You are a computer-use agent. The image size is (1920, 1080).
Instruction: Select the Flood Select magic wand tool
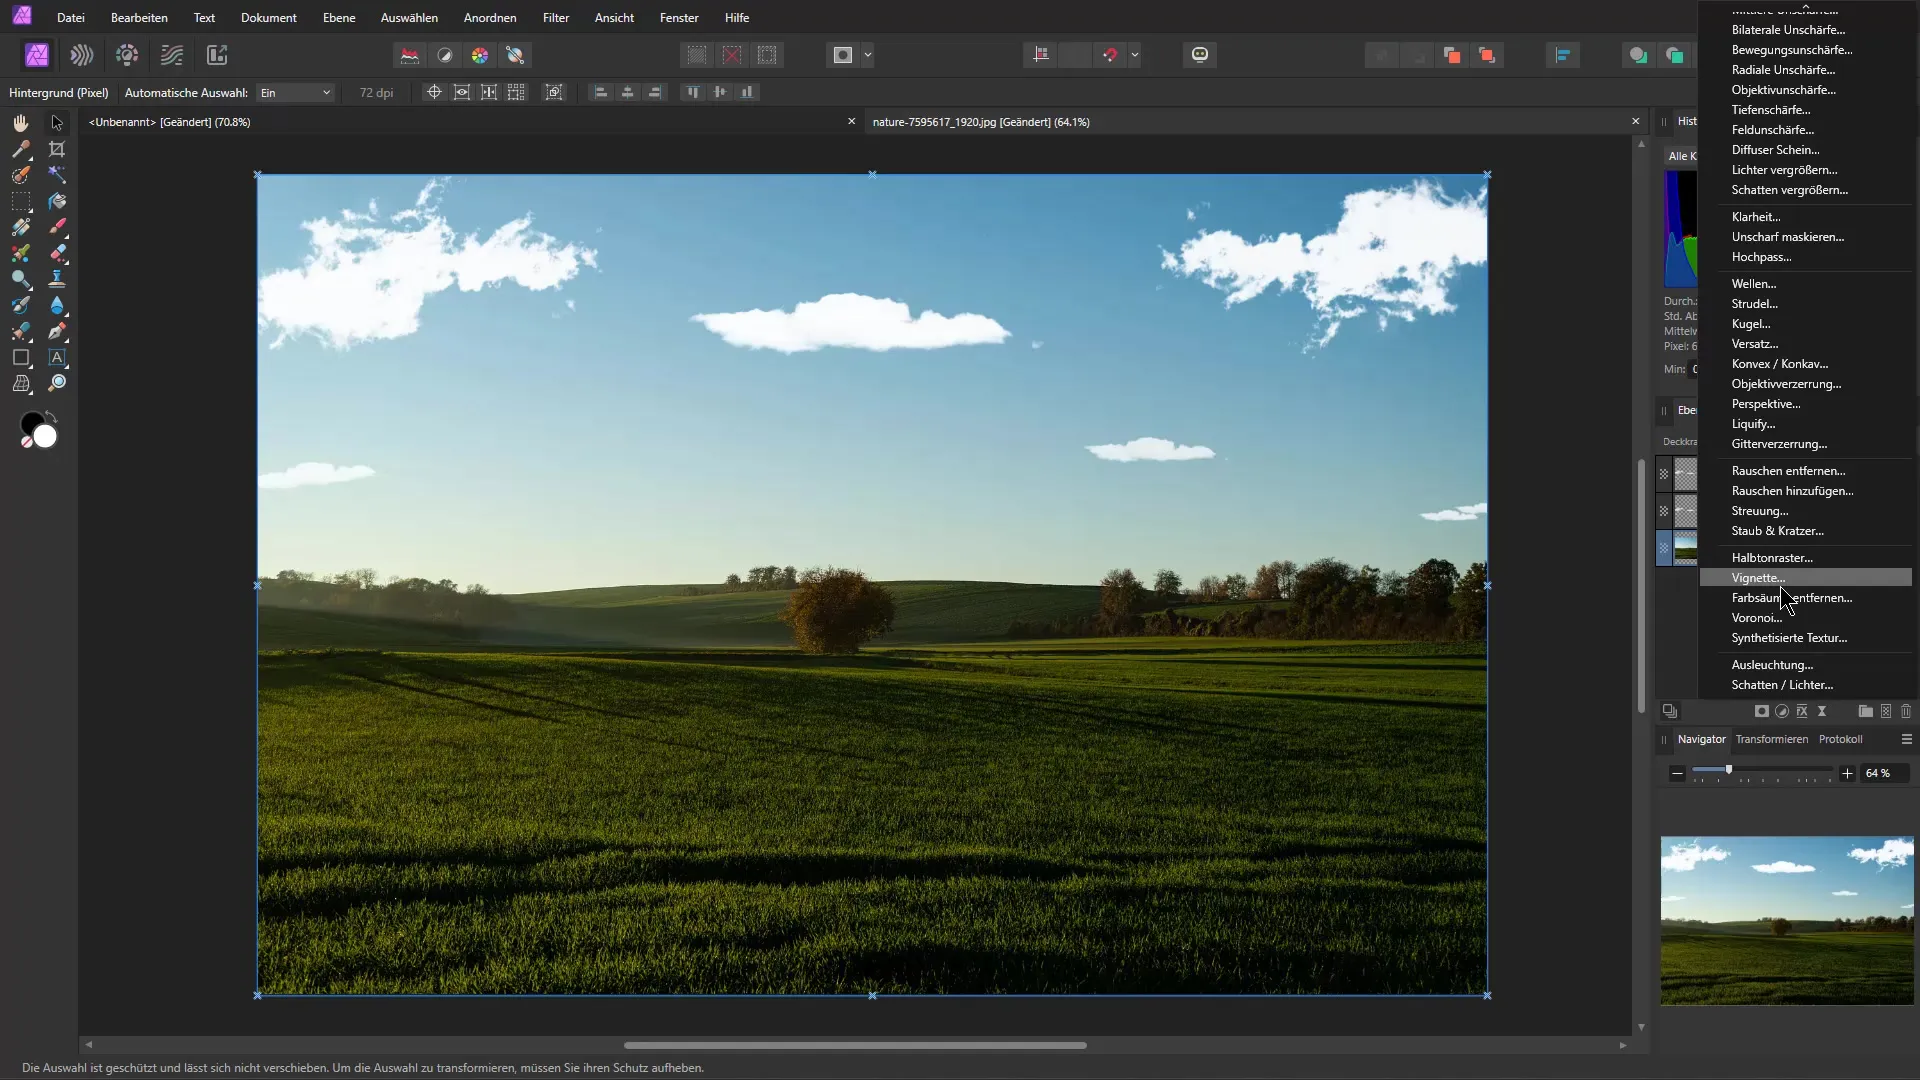(x=57, y=175)
